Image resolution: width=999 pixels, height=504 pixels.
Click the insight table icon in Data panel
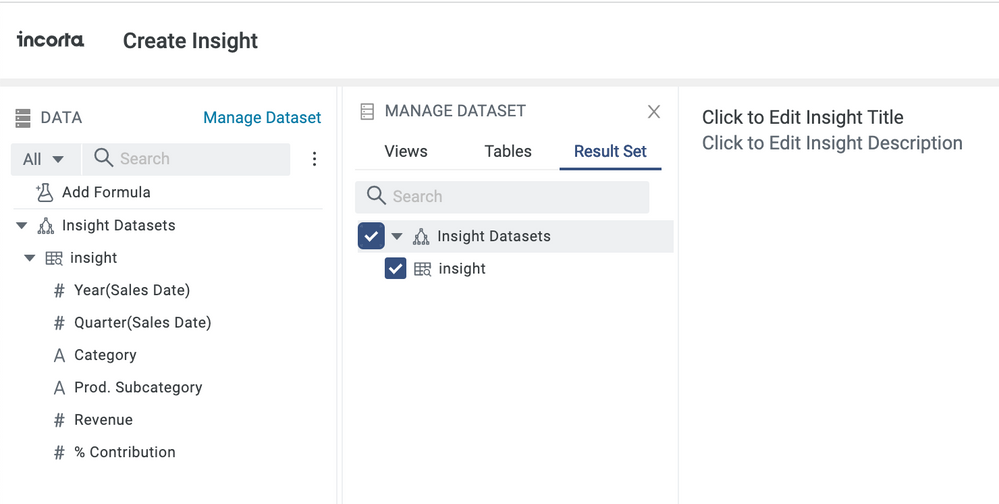coord(54,258)
